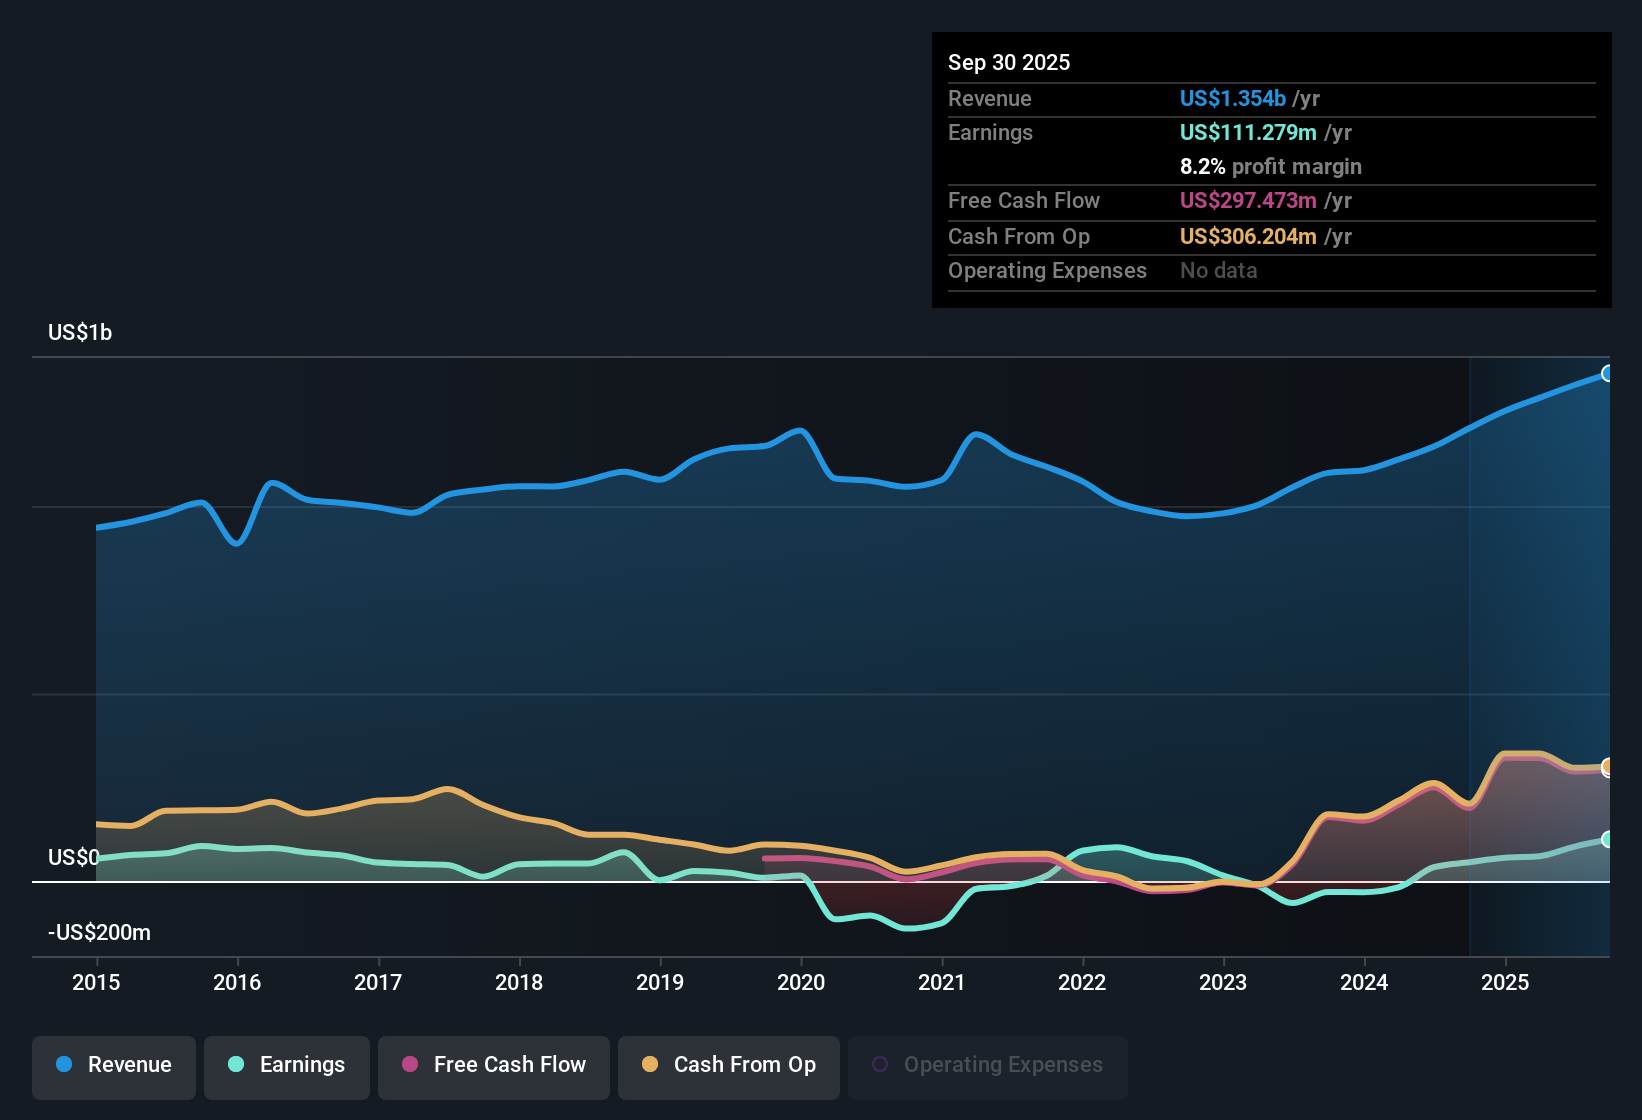This screenshot has width=1642, height=1120.
Task: Click the Cash From Op endpoint marker
Action: coord(1607,768)
